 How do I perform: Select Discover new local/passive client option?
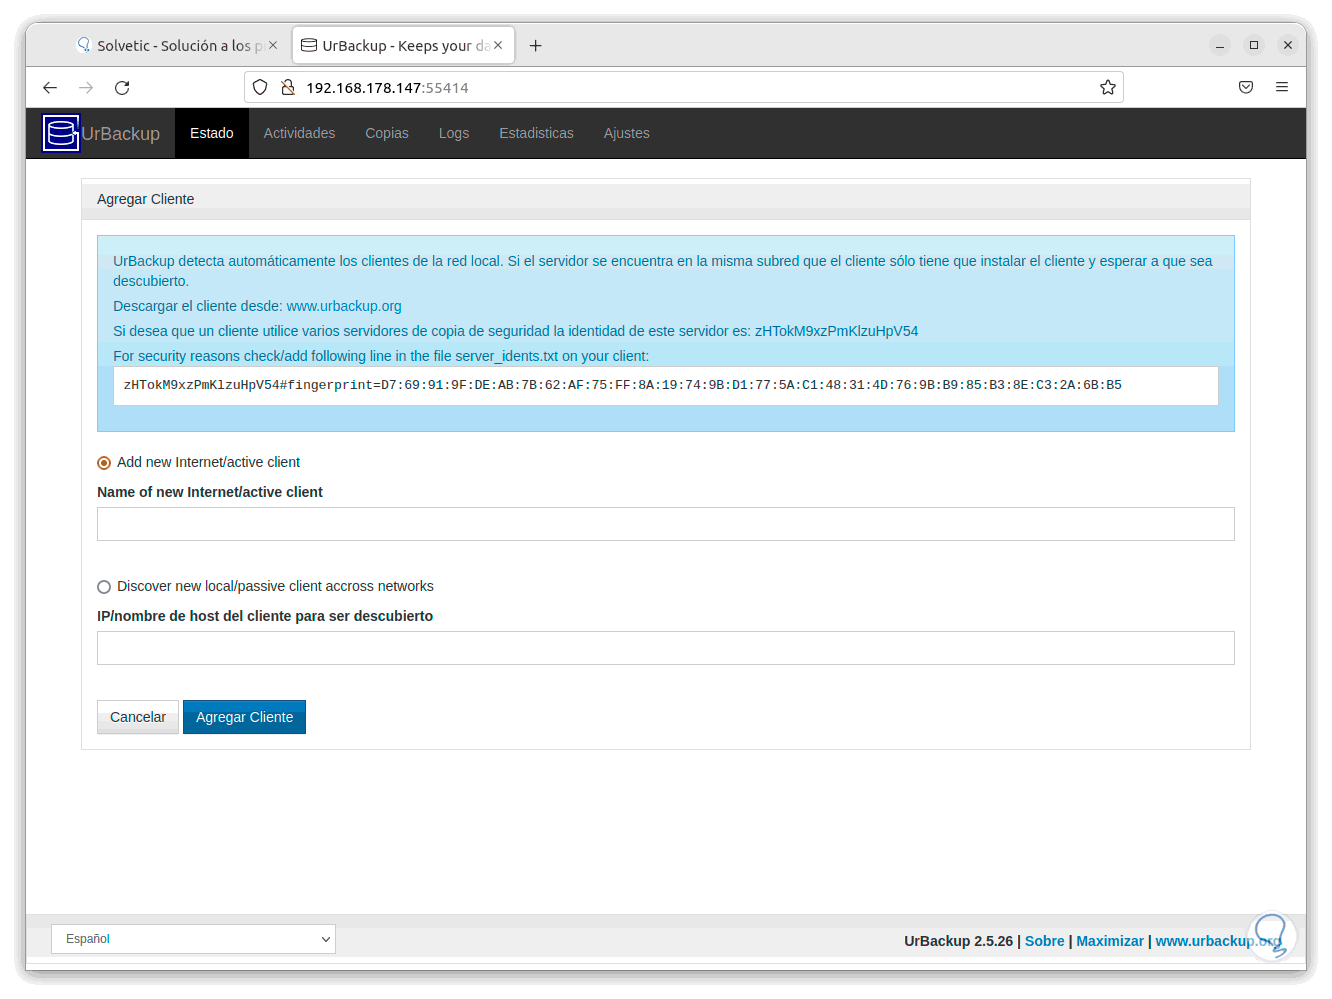pos(104,587)
